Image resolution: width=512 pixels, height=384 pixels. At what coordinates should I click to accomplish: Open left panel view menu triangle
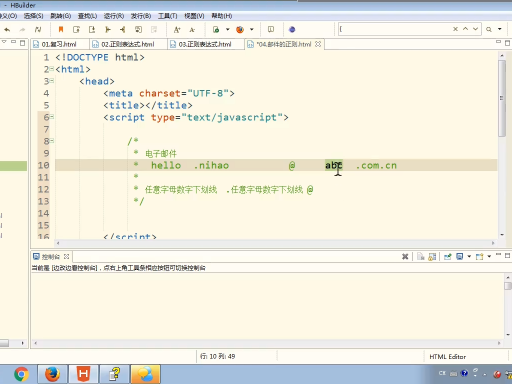coord(4,42)
